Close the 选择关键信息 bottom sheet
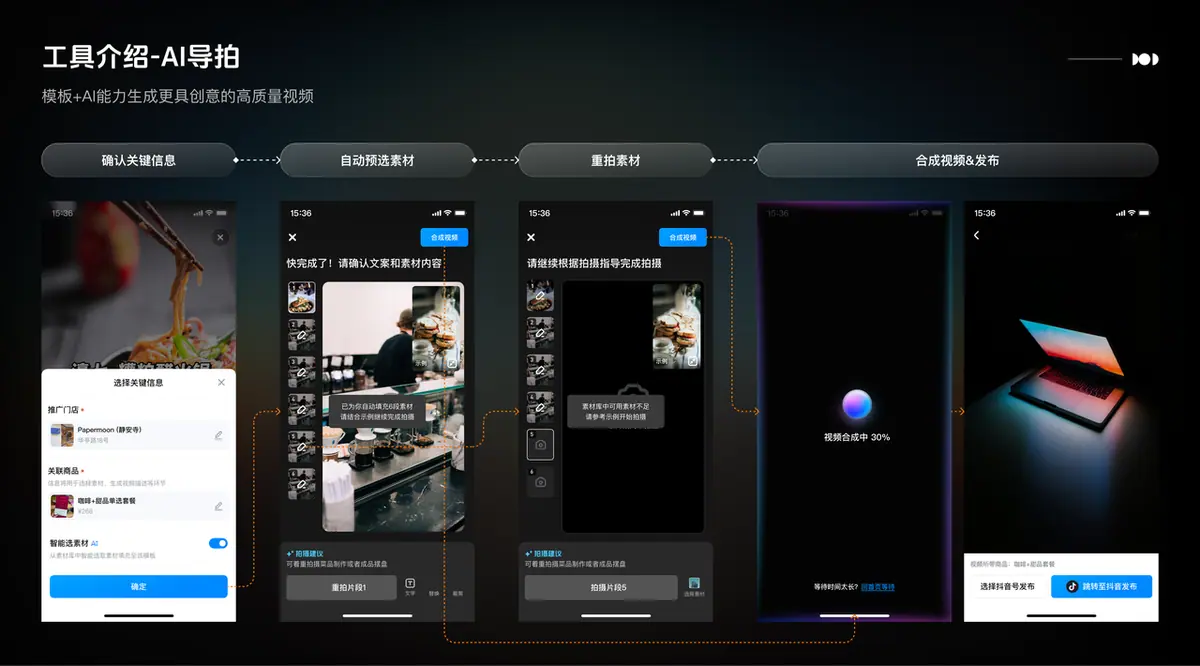This screenshot has width=1200, height=666. (222, 383)
